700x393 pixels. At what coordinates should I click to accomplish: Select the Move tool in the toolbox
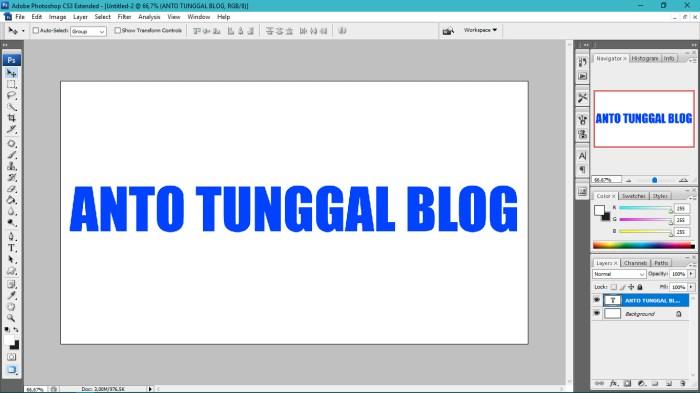click(x=12, y=73)
